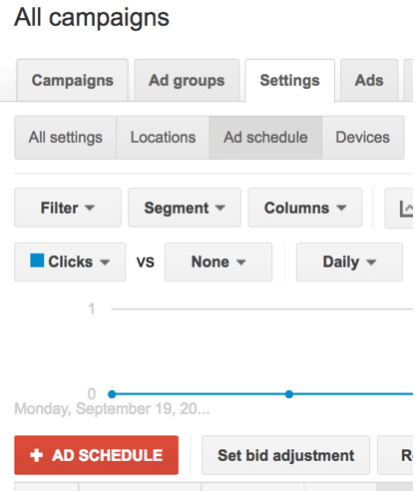Switch to the Campaigns tab
Screen dimensions: 417x491
pos(73,80)
